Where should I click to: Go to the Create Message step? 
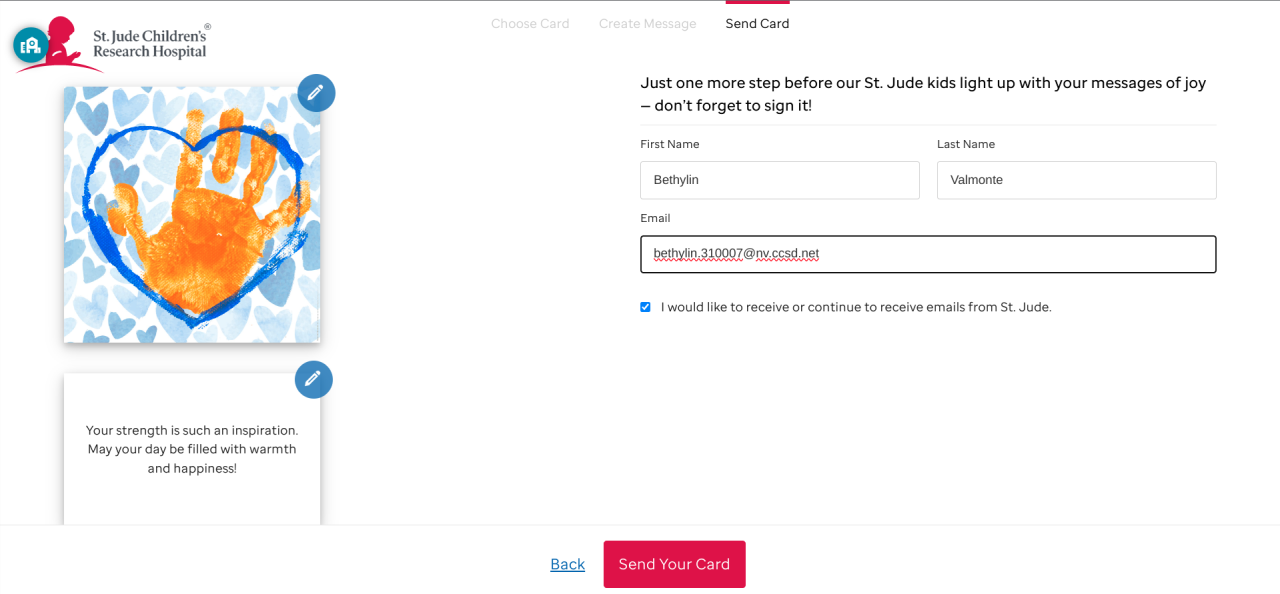tap(647, 24)
